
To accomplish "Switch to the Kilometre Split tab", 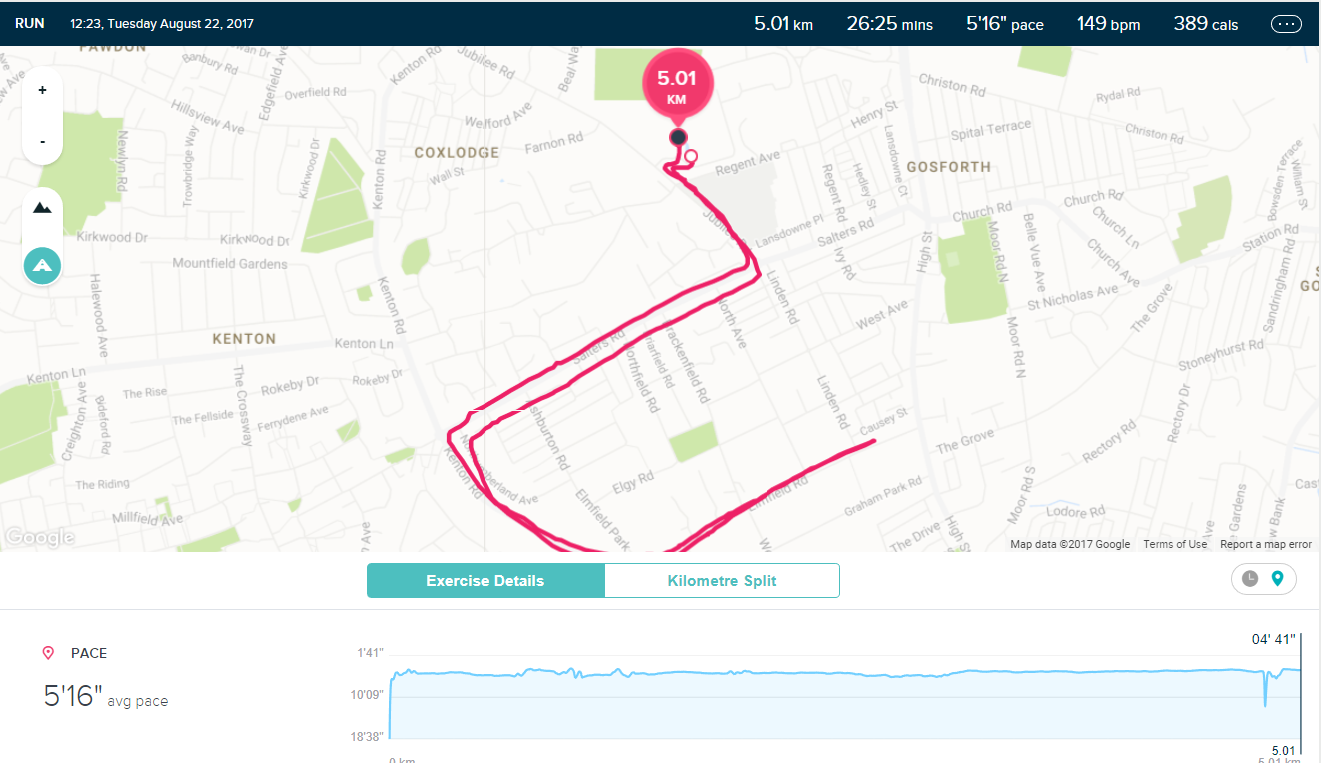I will (722, 580).
